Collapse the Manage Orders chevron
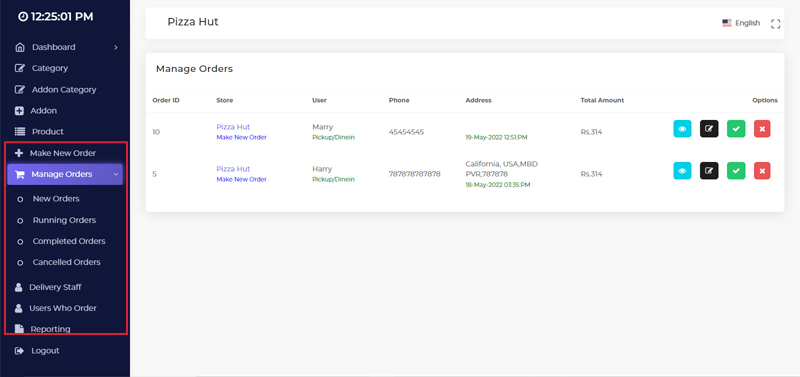The height and width of the screenshot is (377, 800). pyautogui.click(x=116, y=174)
